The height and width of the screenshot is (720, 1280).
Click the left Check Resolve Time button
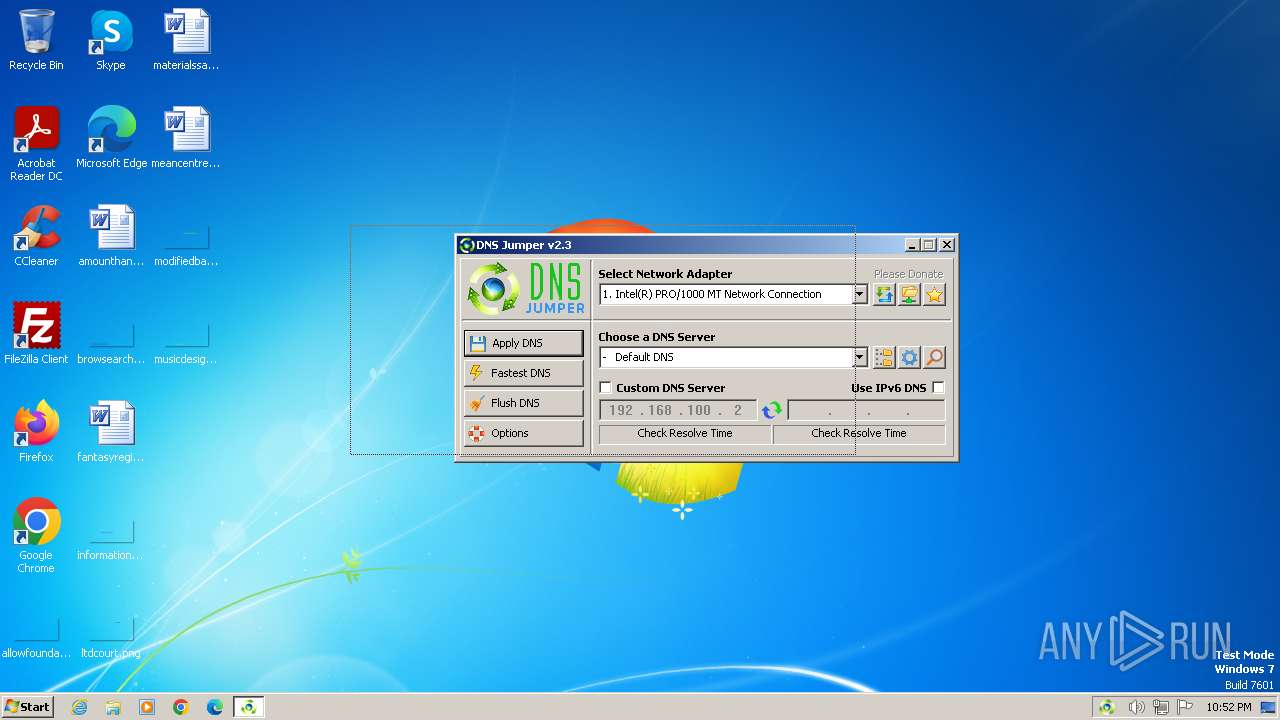(x=685, y=434)
